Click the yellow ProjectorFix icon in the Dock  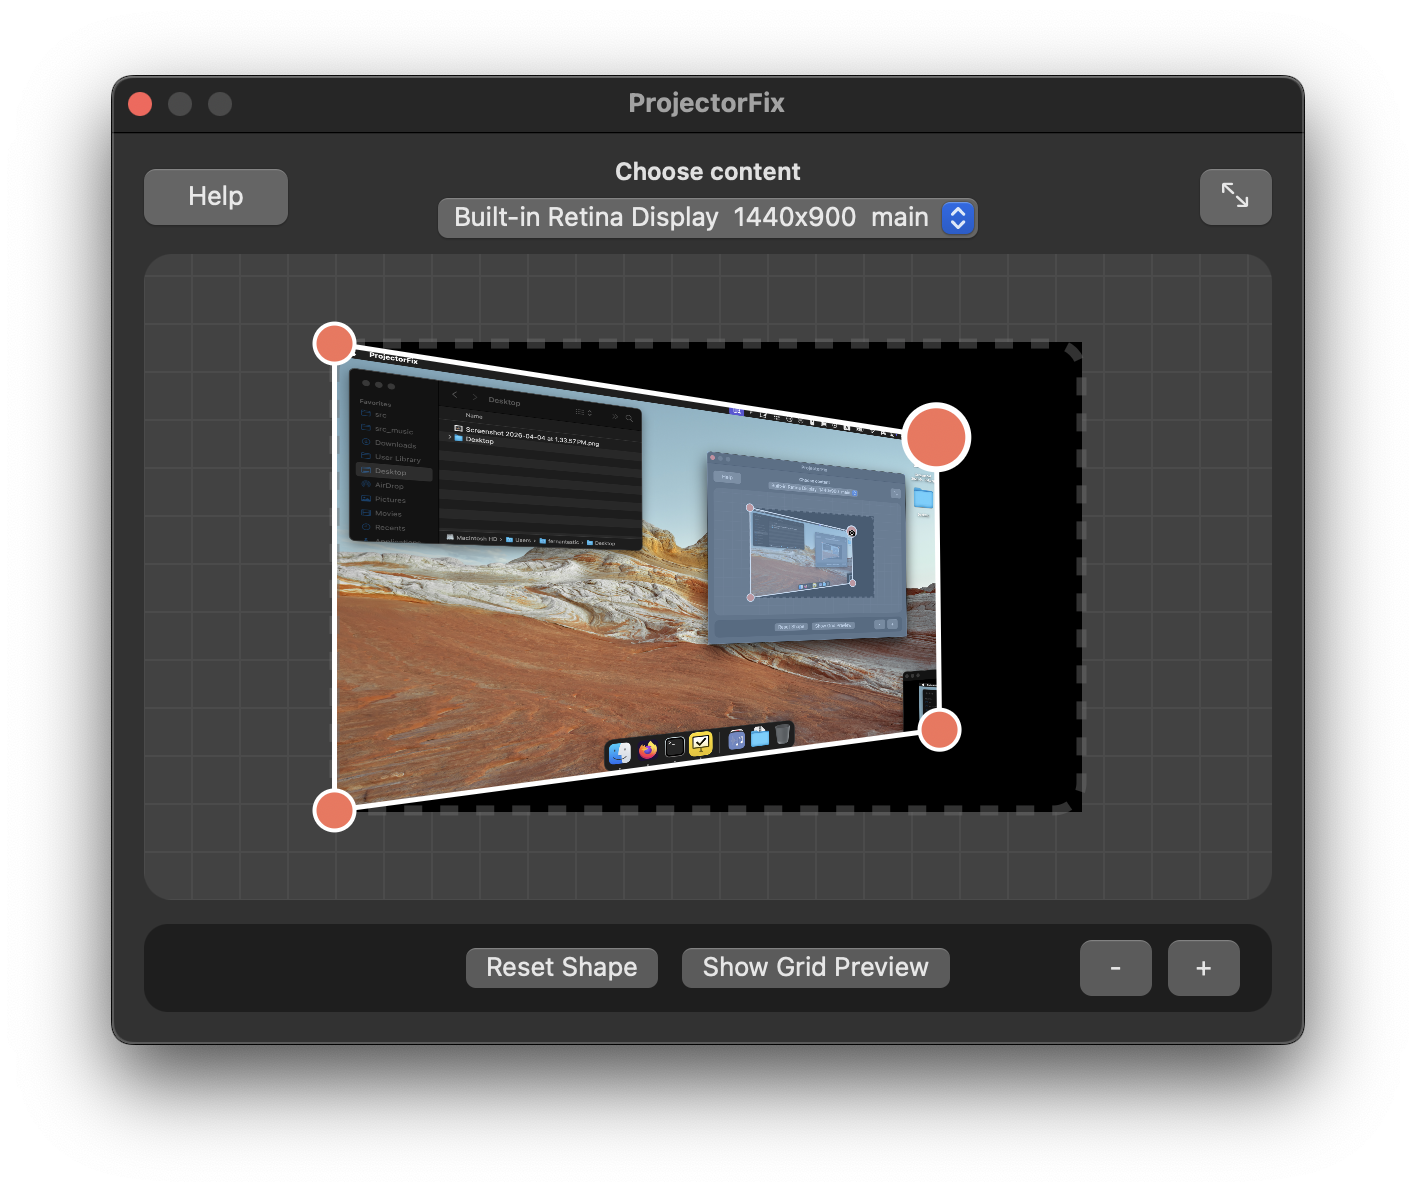coord(701,743)
